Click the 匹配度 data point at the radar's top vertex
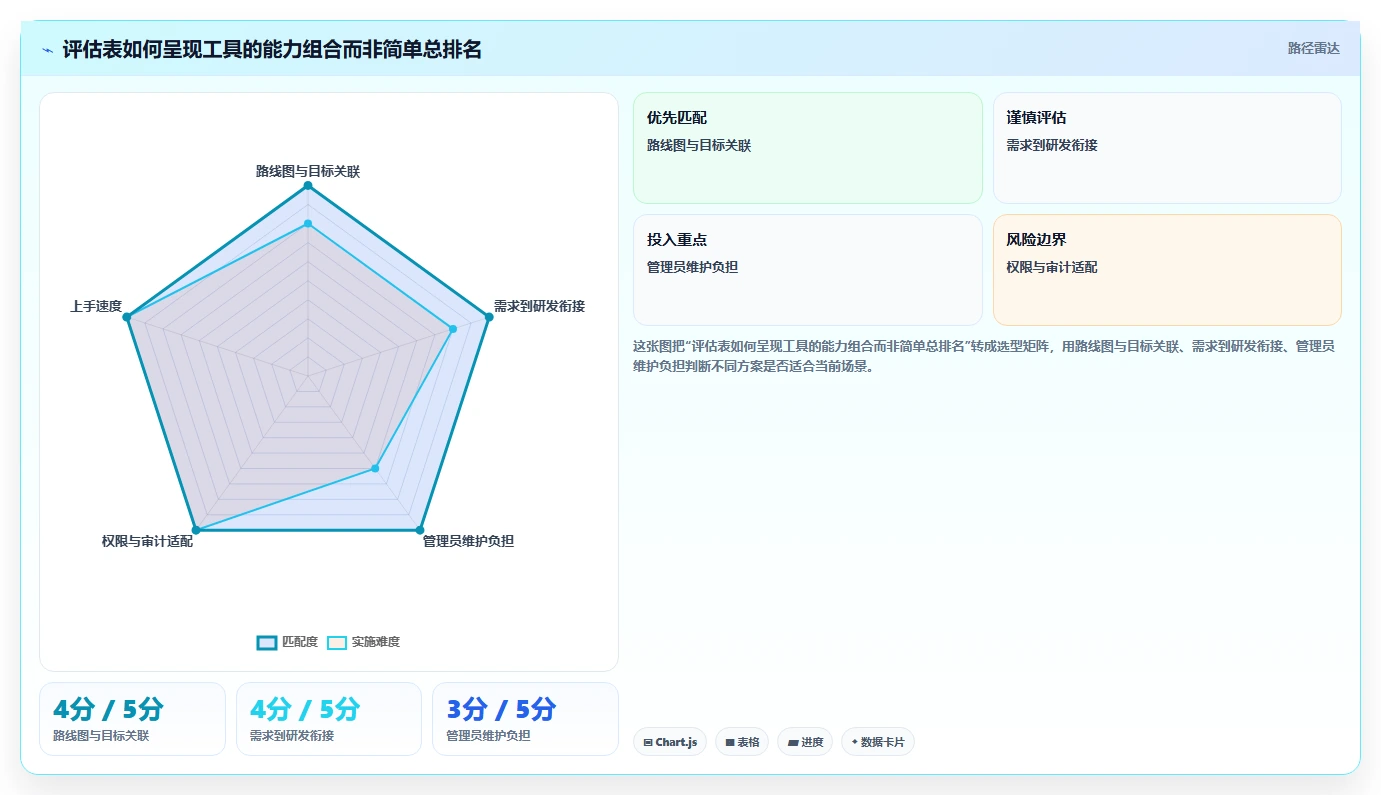 308,185
